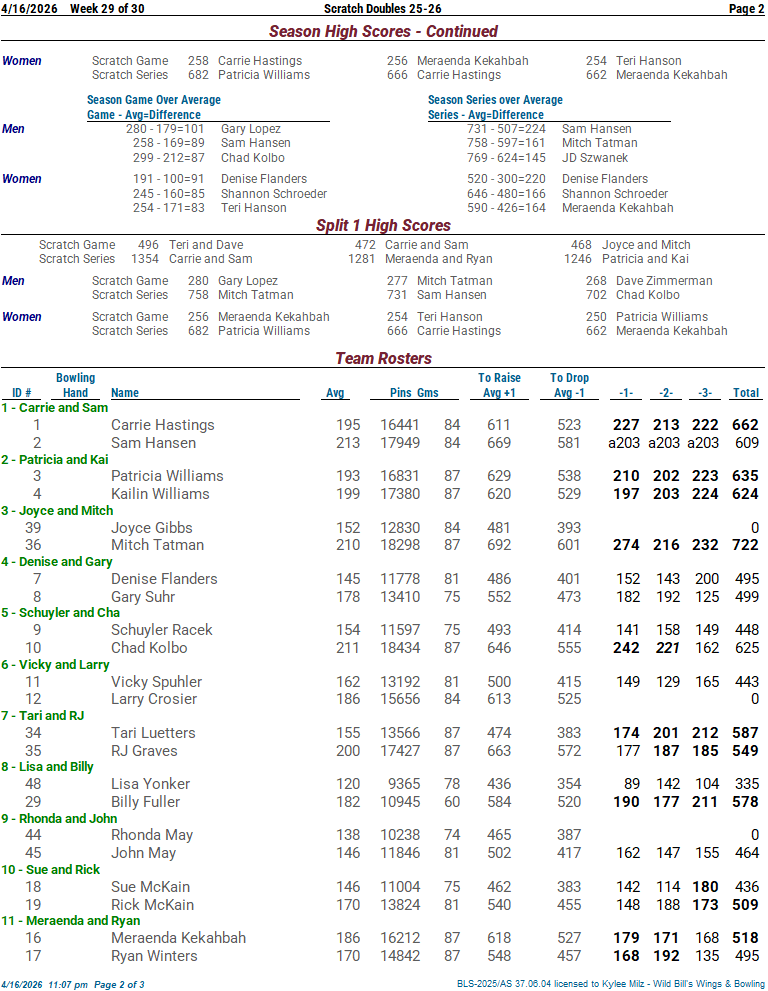Select 'Season Series over Average' heading

495,100
